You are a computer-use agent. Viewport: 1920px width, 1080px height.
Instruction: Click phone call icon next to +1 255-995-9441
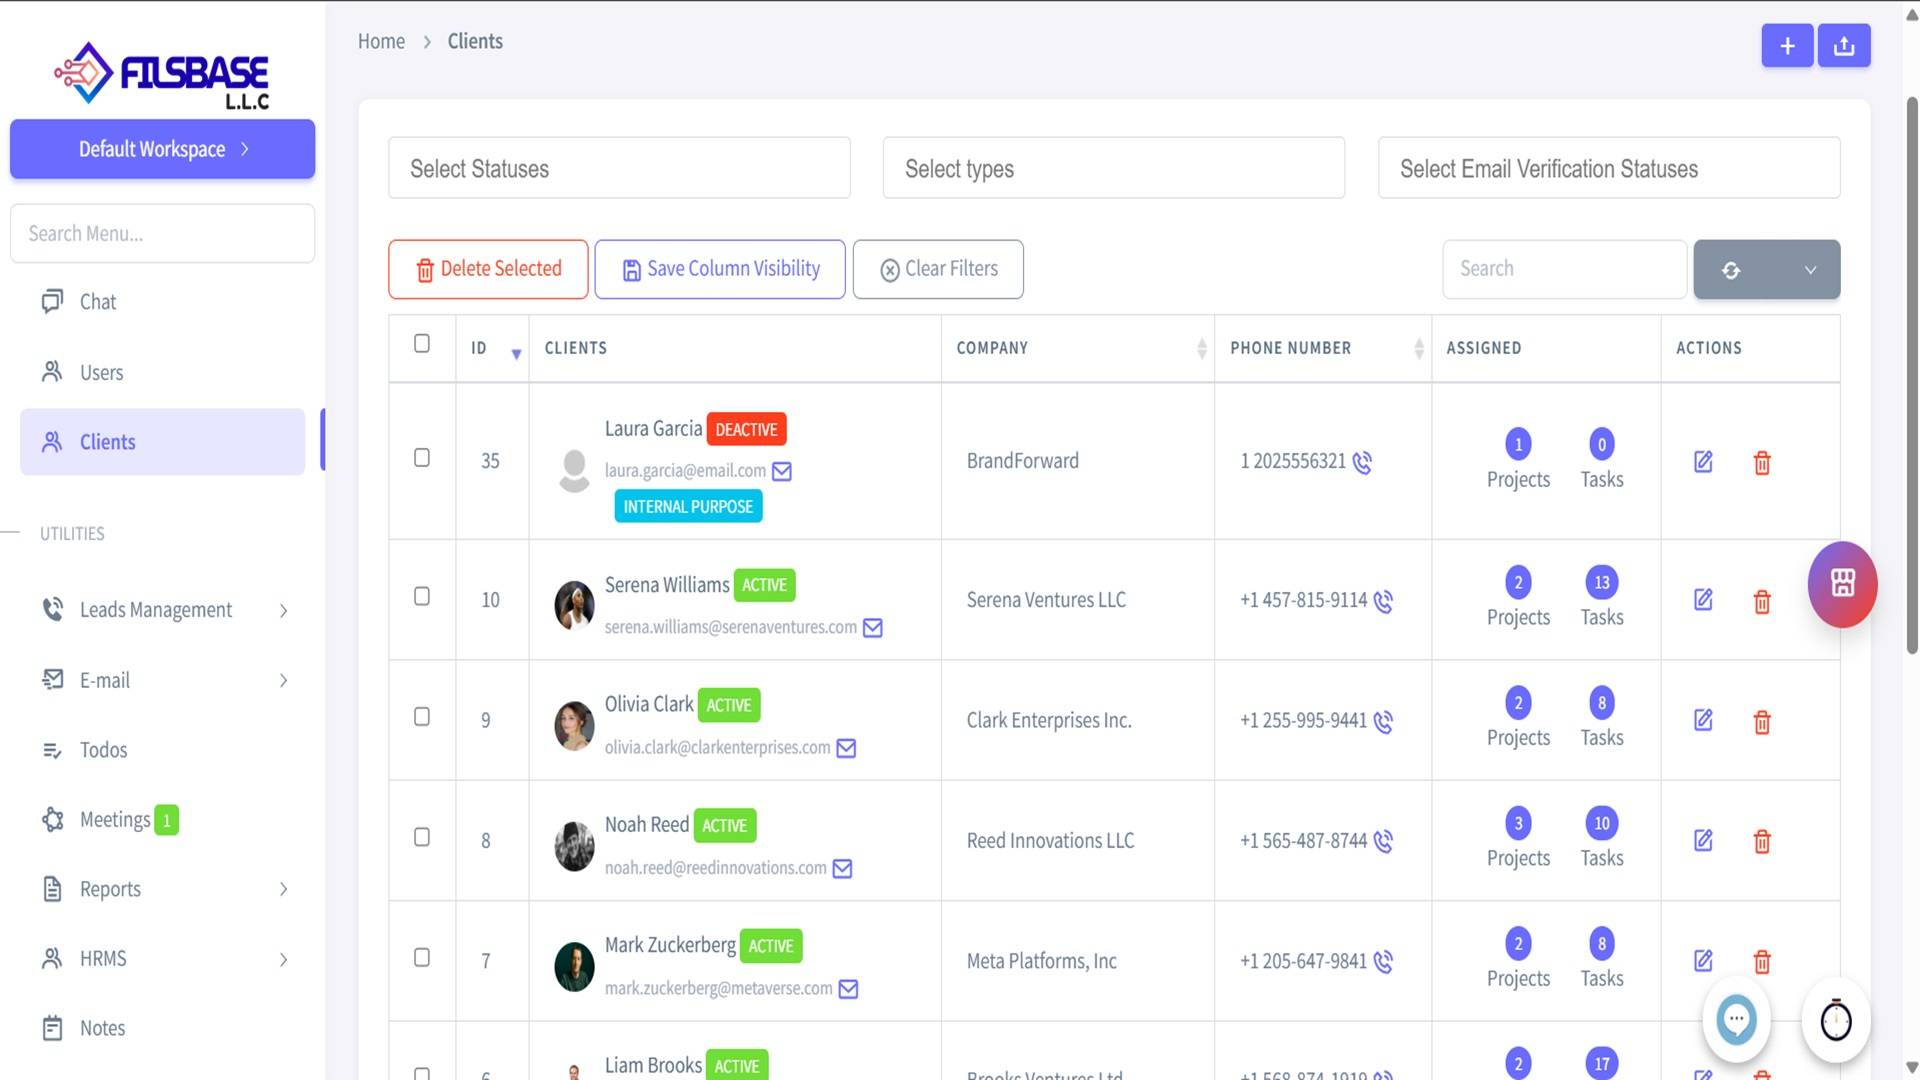coord(1383,721)
